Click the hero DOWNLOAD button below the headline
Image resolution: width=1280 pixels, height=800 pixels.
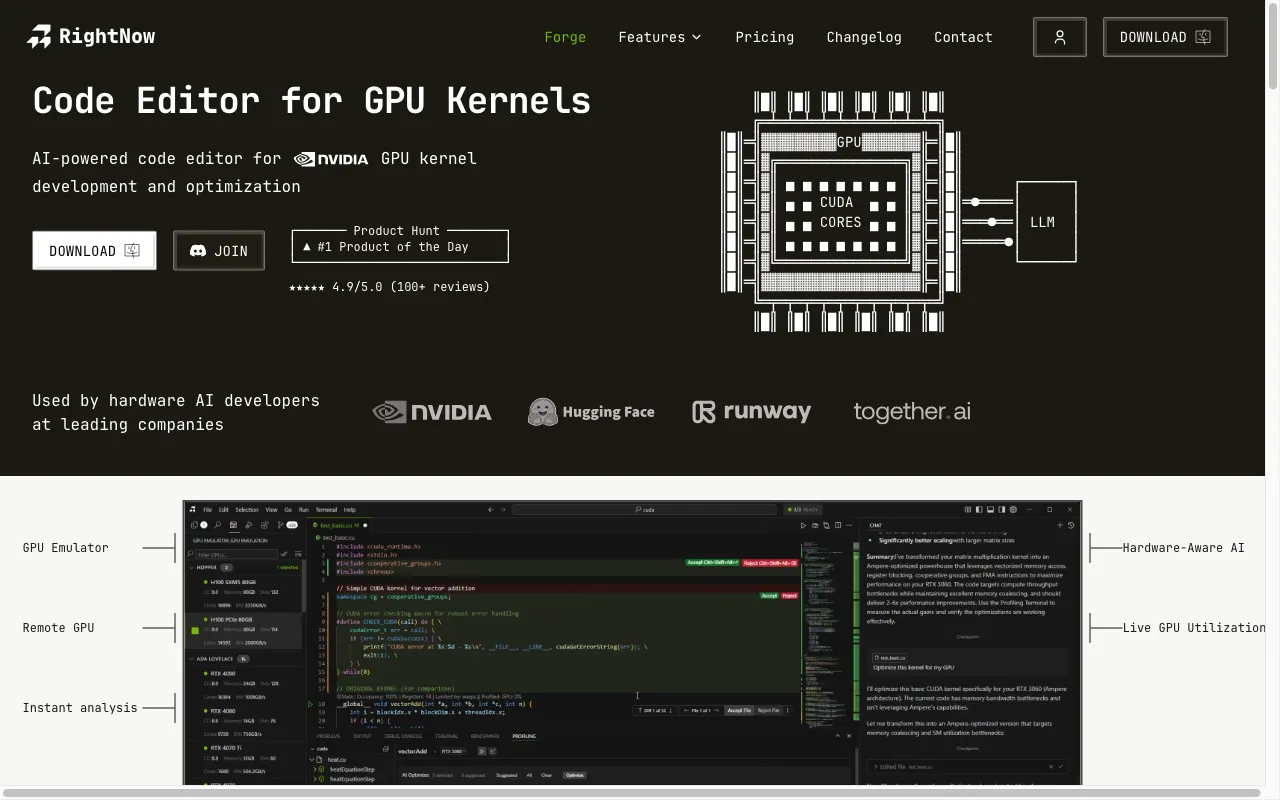pyautogui.click(x=94, y=251)
